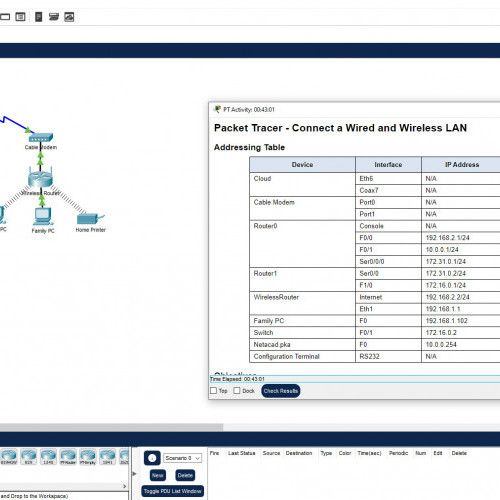Click the dark server-tower toolbar icon
The height and width of the screenshot is (500, 500).
point(39,17)
